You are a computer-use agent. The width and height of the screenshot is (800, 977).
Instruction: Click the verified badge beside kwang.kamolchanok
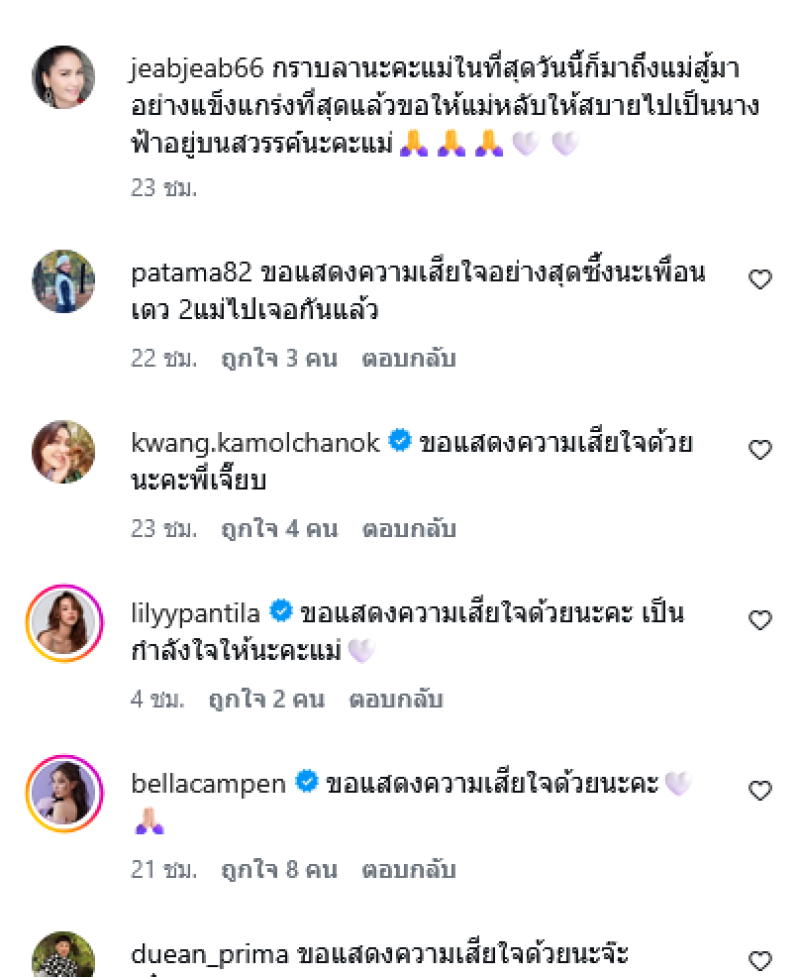click(400, 441)
